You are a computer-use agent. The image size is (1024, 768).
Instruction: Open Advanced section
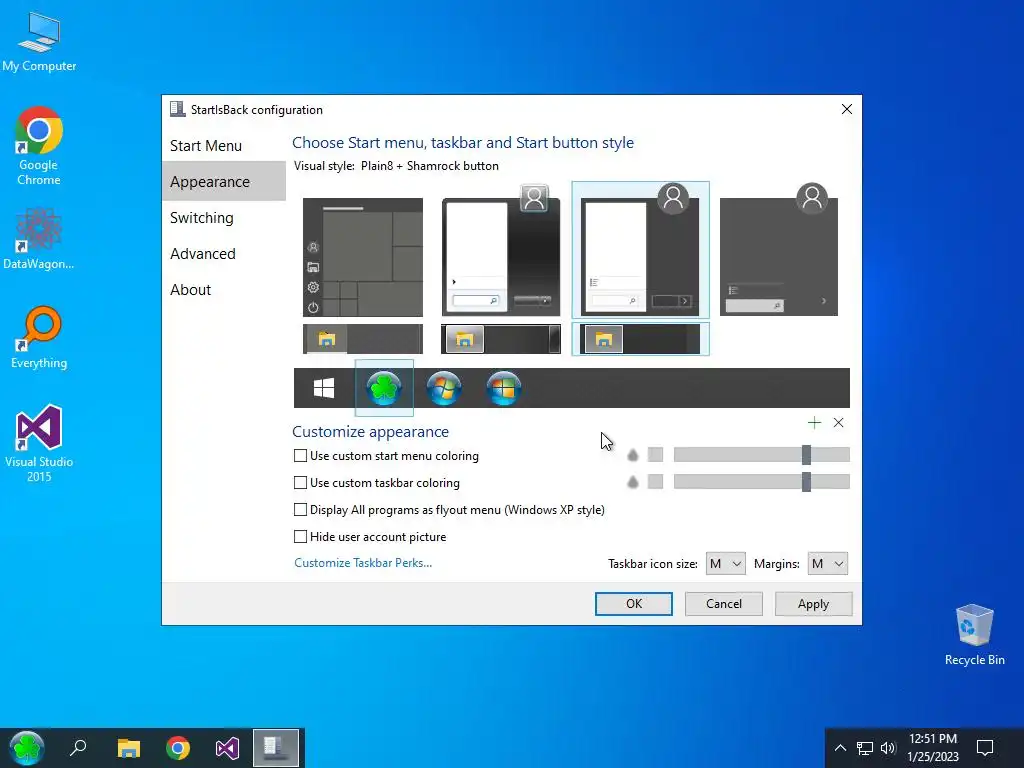point(223,253)
